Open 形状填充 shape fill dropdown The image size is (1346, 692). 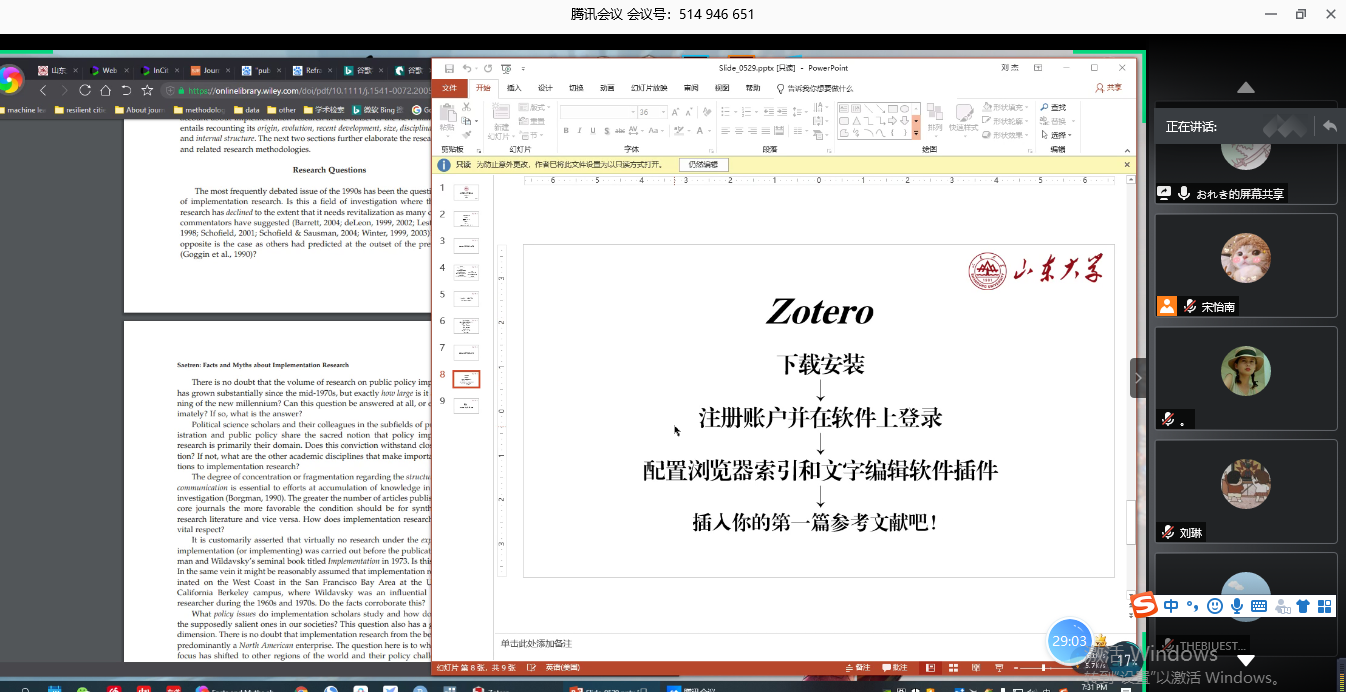pos(1005,107)
